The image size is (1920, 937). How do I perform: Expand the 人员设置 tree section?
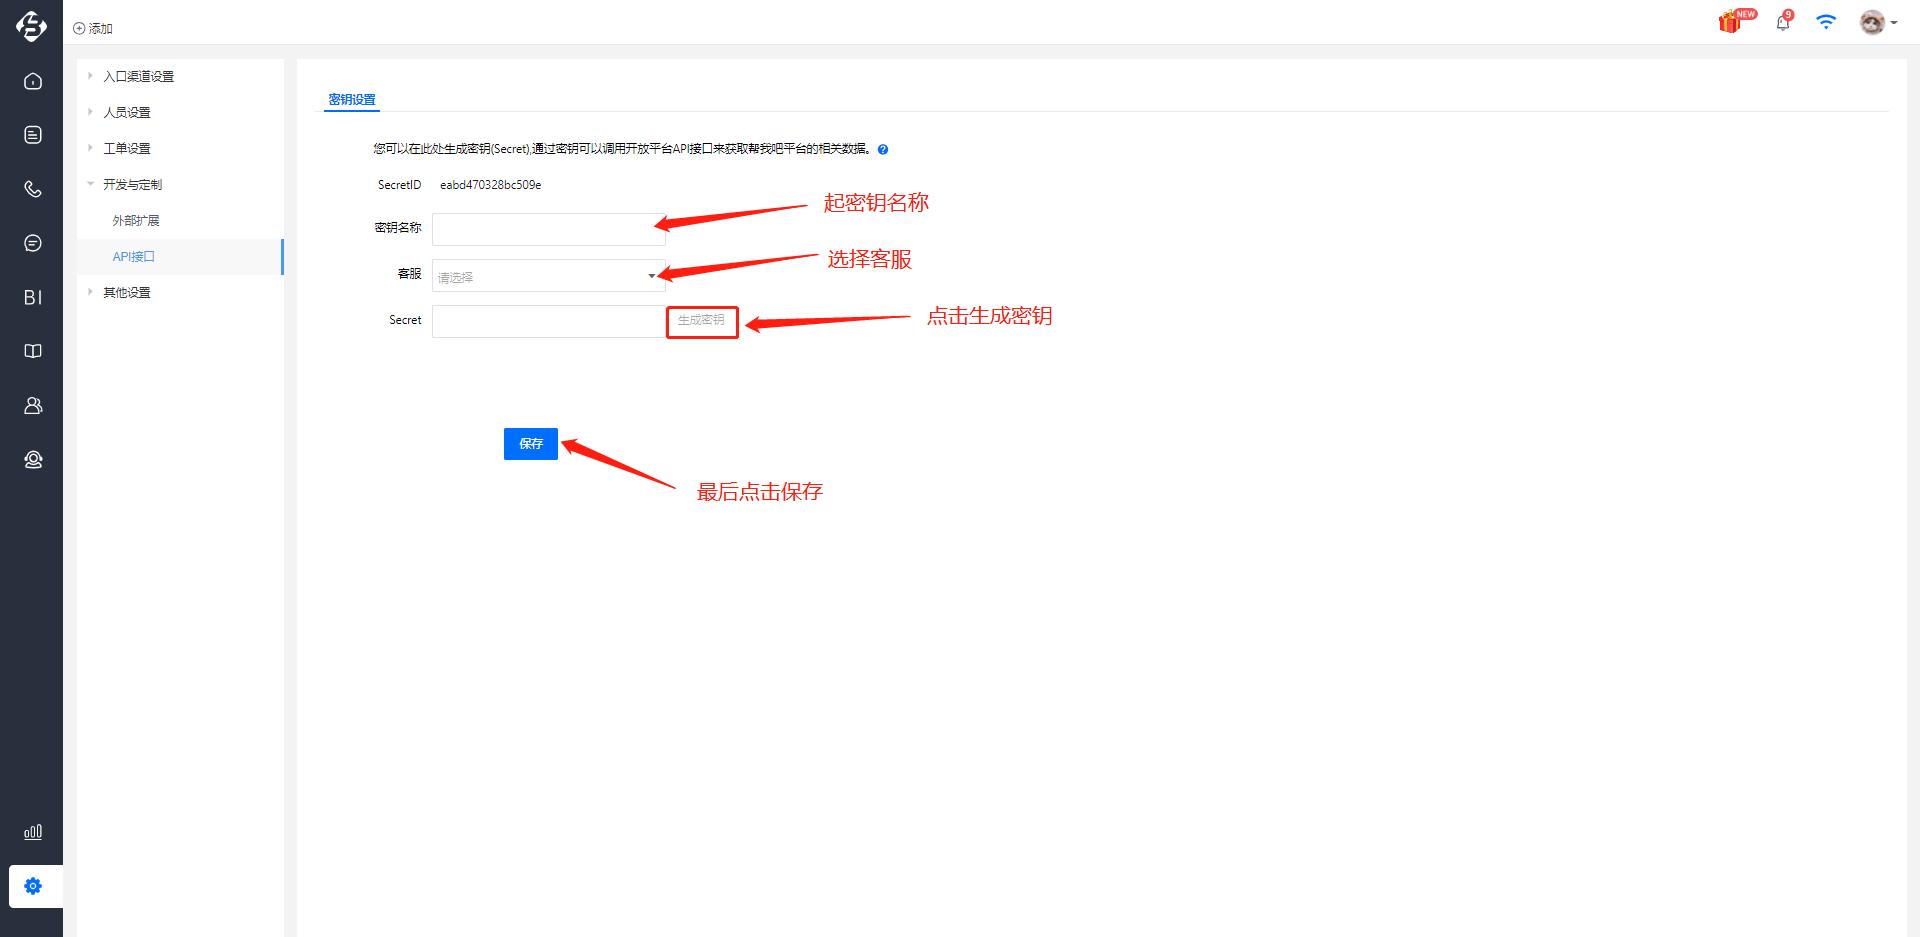(126, 113)
